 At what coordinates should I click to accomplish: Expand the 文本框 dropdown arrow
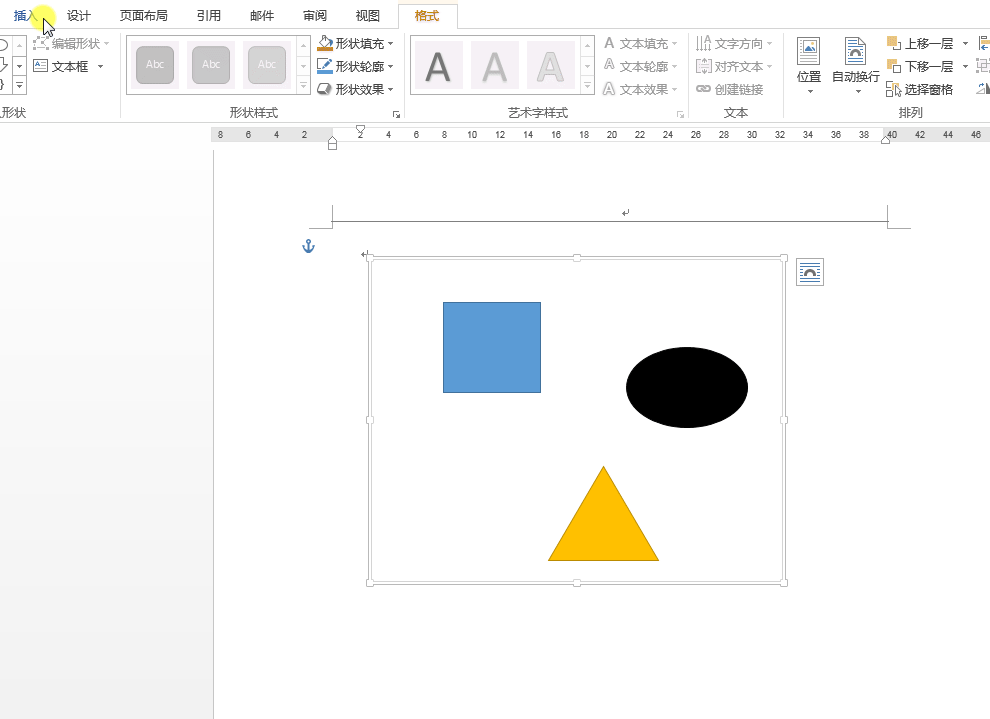(x=101, y=67)
